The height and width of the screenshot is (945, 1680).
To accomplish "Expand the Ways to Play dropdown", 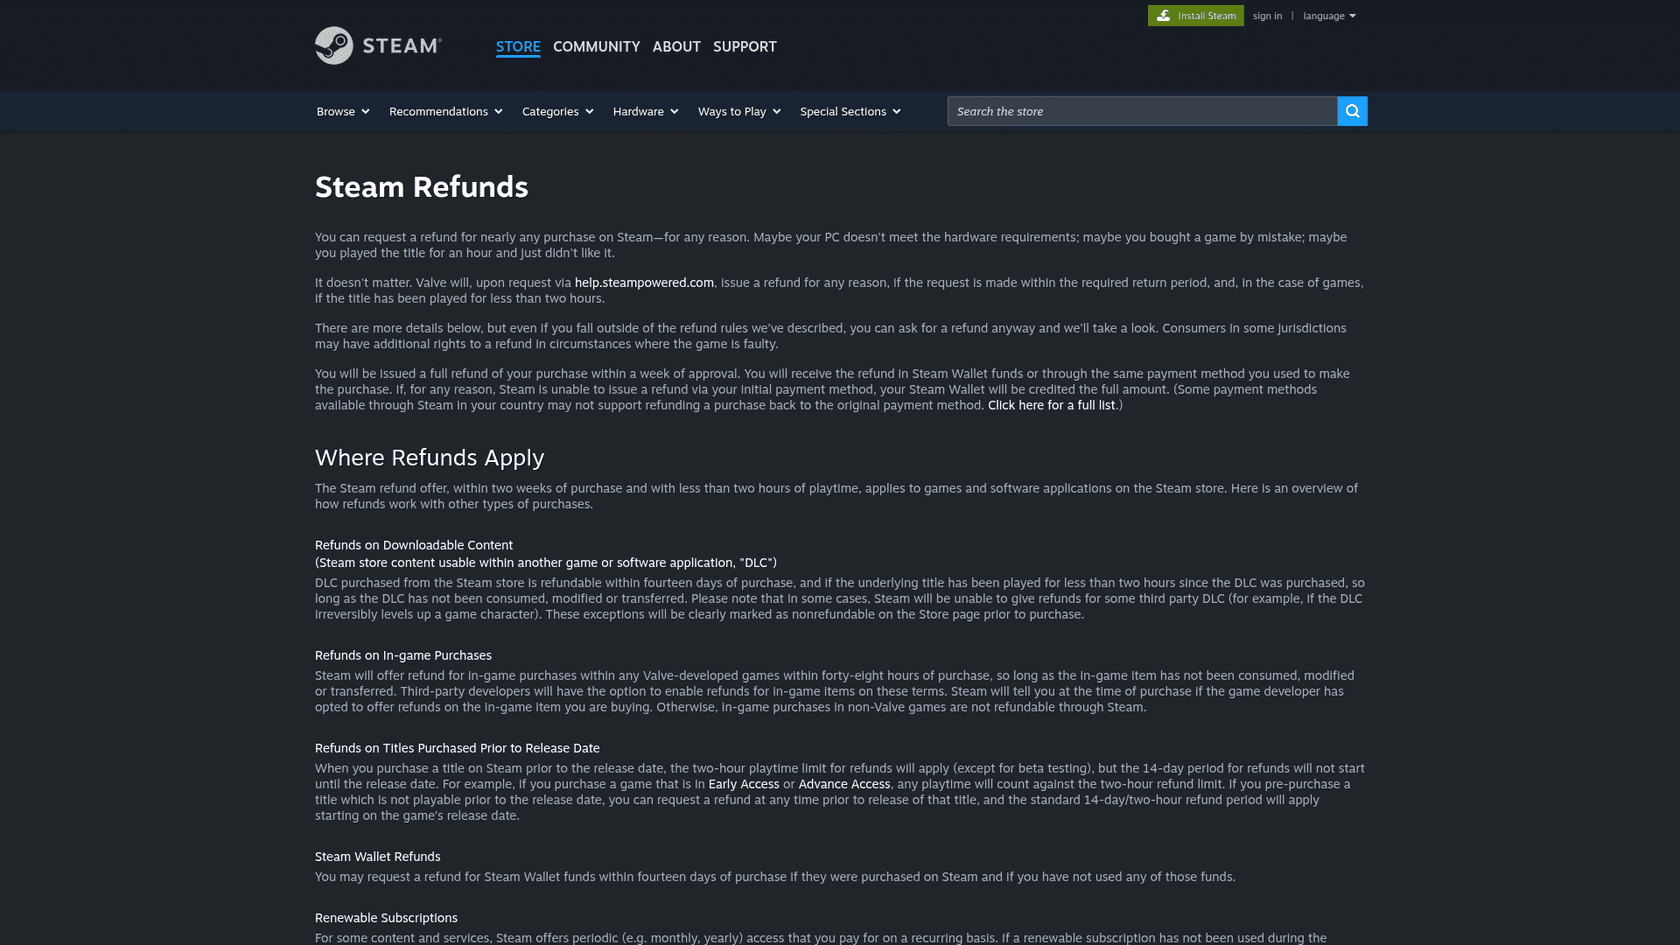I will (x=740, y=111).
